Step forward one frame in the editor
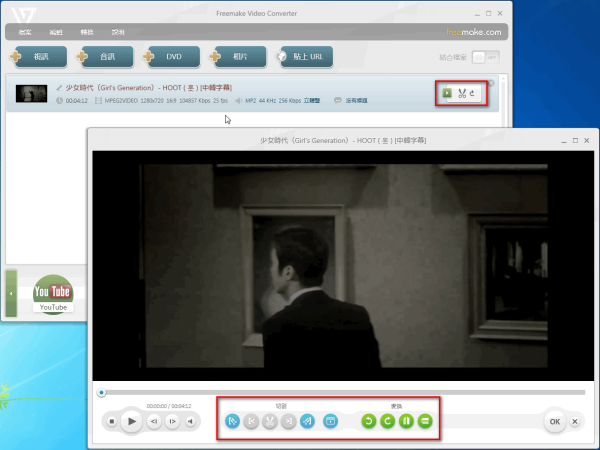Viewport: 600px width, 450px height. point(172,421)
